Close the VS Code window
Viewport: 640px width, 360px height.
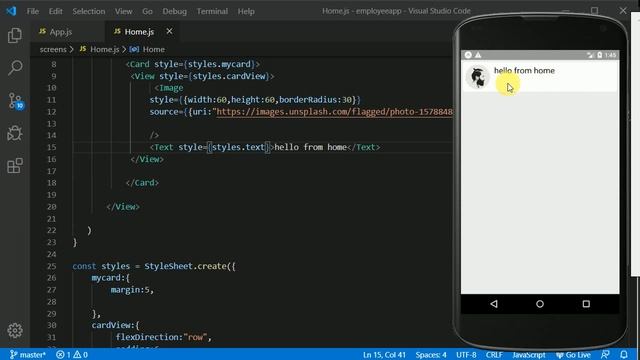coord(623,11)
